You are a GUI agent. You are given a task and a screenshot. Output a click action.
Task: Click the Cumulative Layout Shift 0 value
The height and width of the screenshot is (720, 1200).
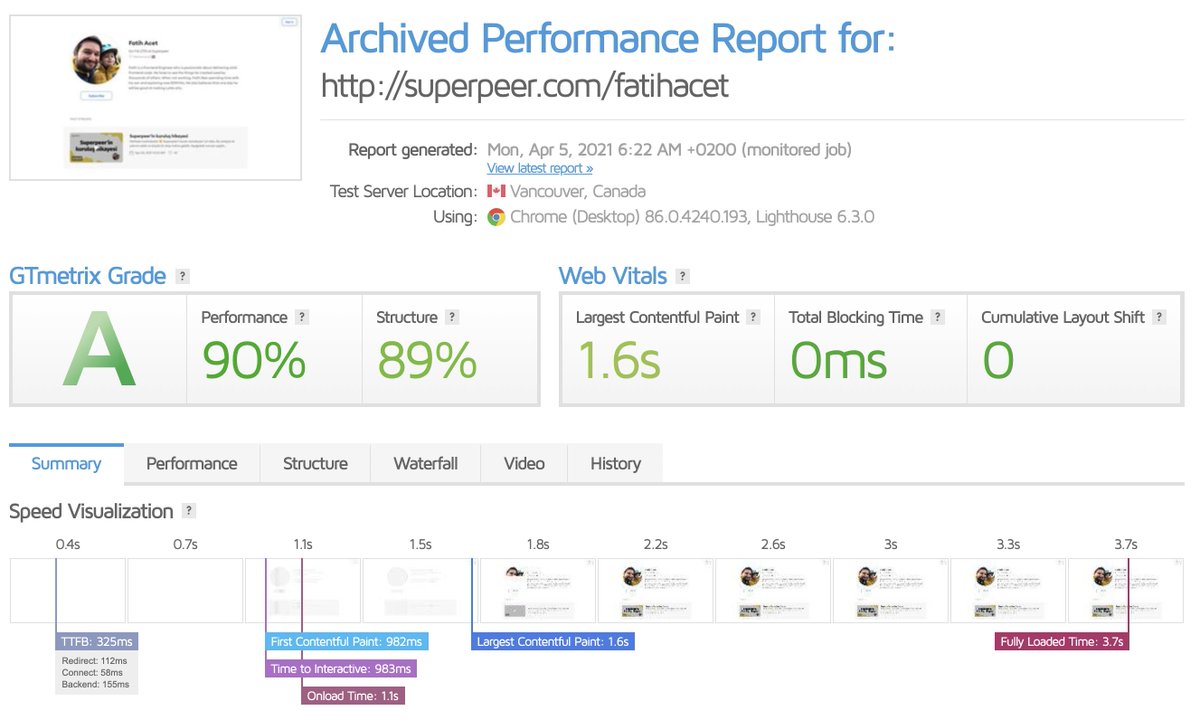coord(998,360)
